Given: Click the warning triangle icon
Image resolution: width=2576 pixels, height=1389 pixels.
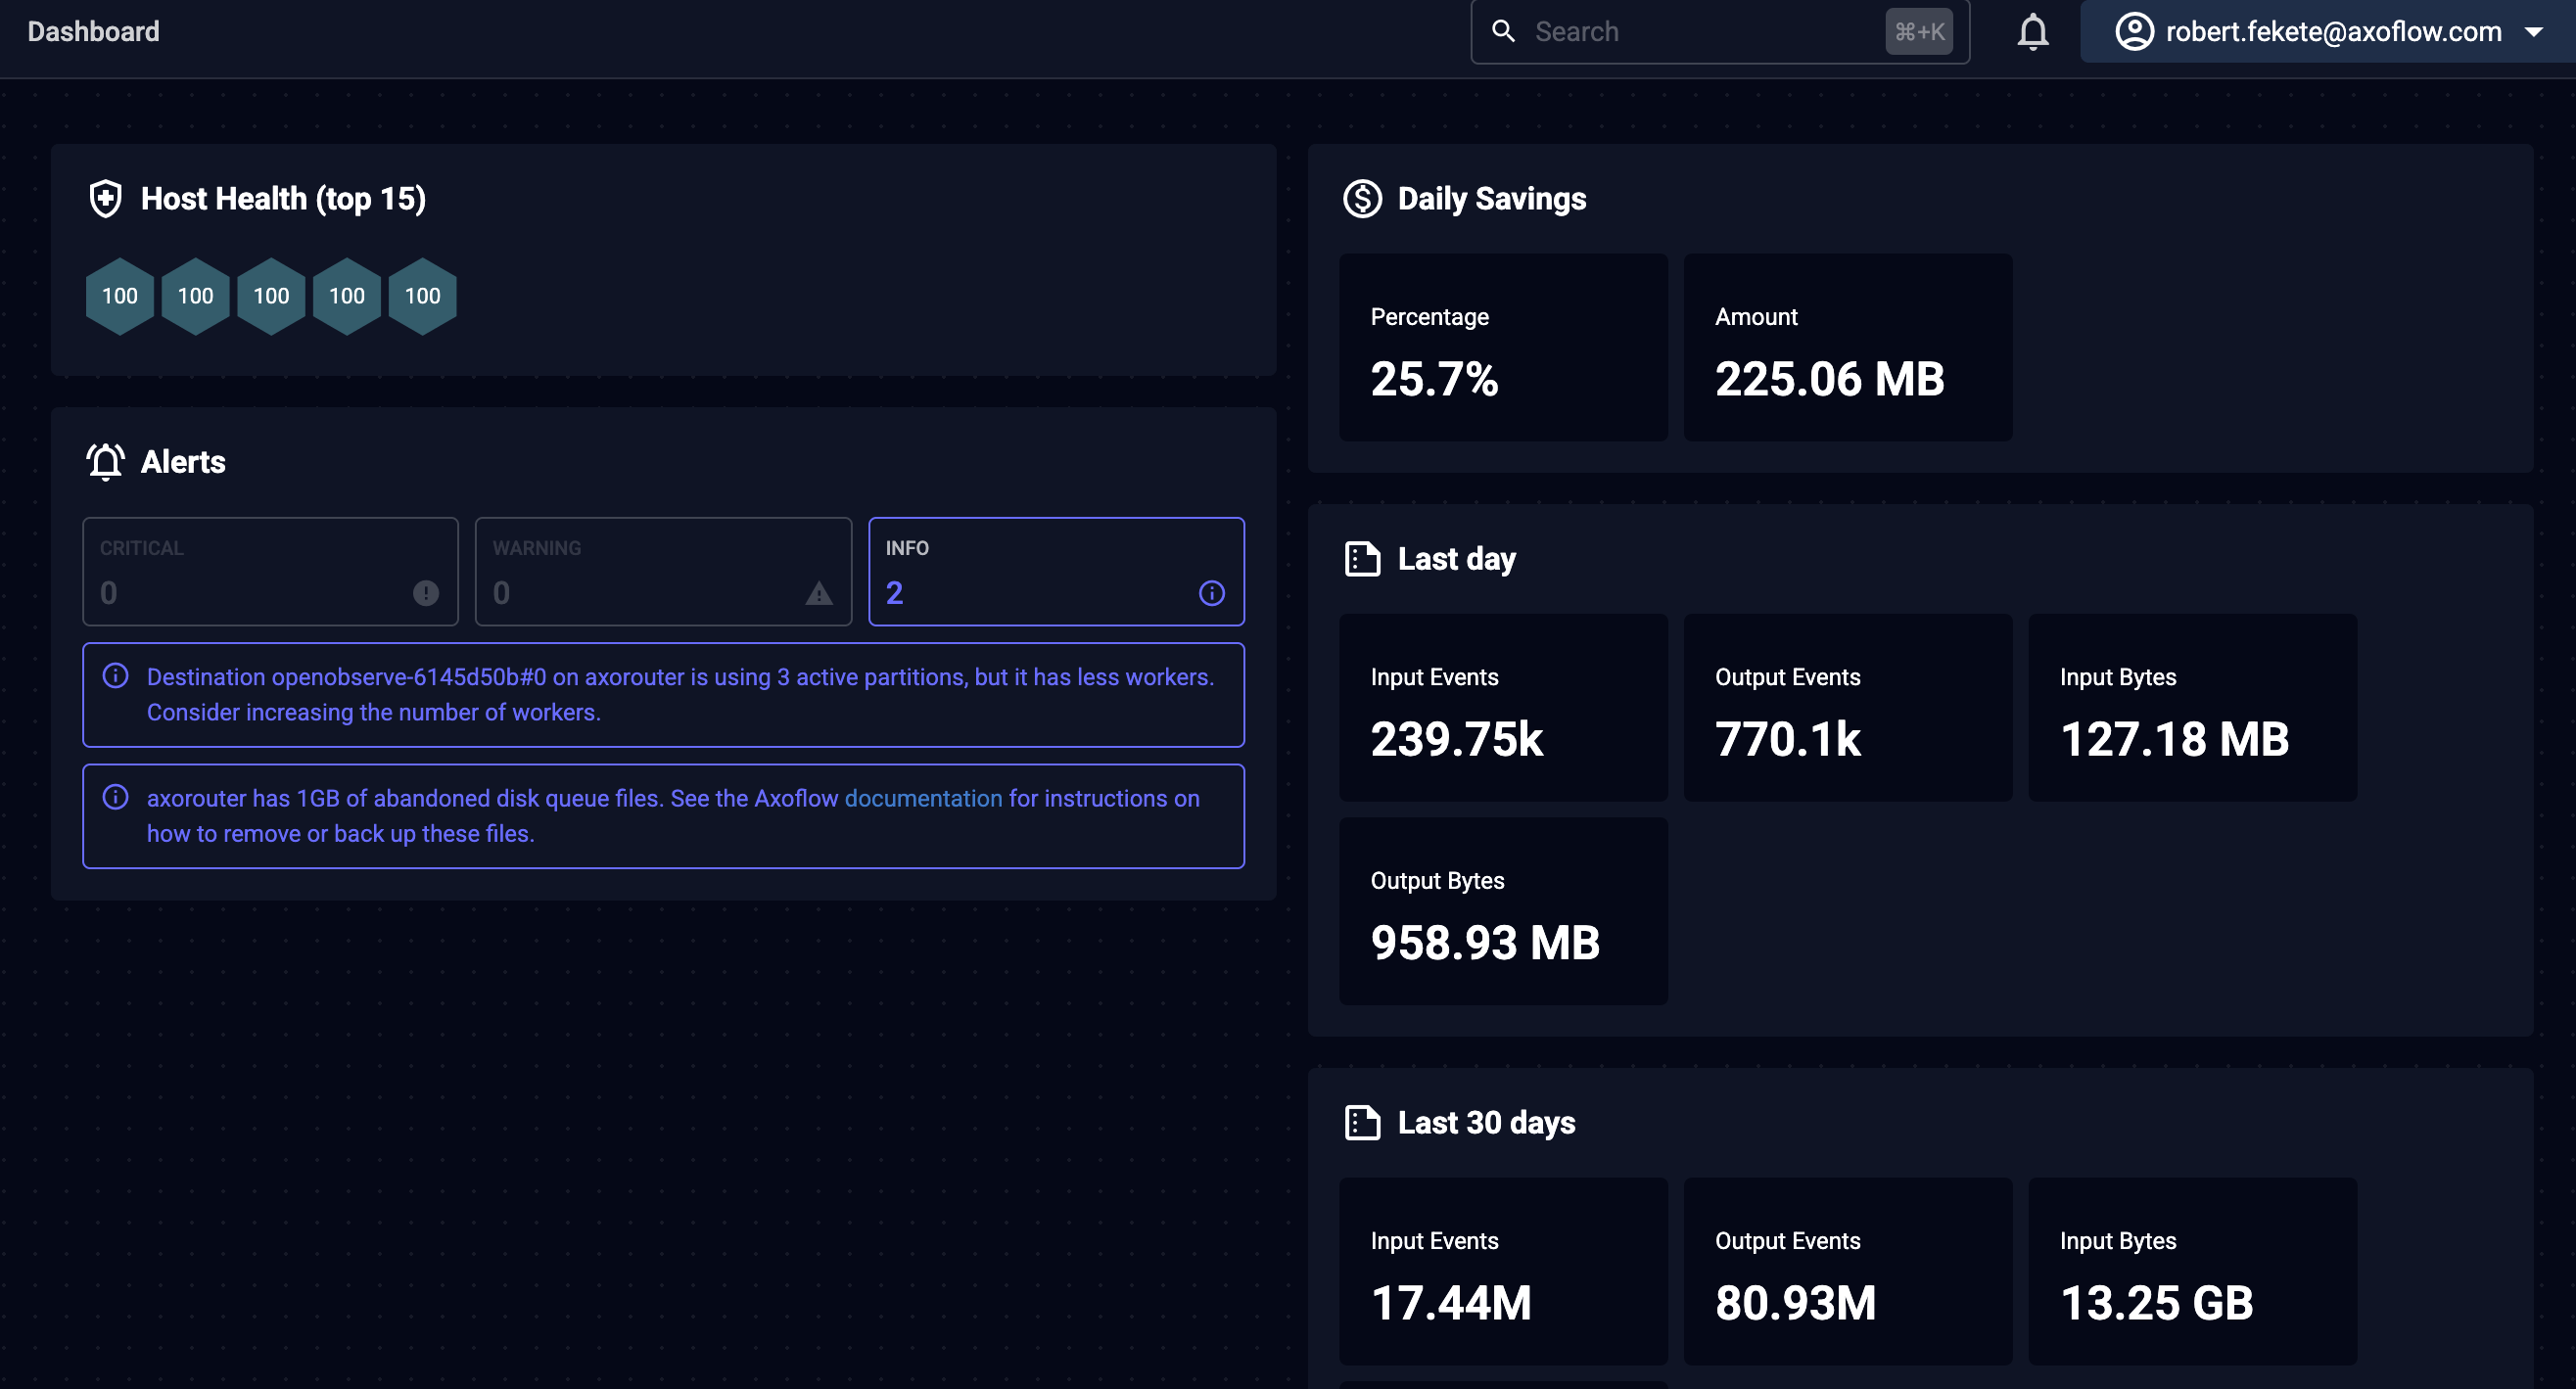Looking at the screenshot, I should 819,593.
